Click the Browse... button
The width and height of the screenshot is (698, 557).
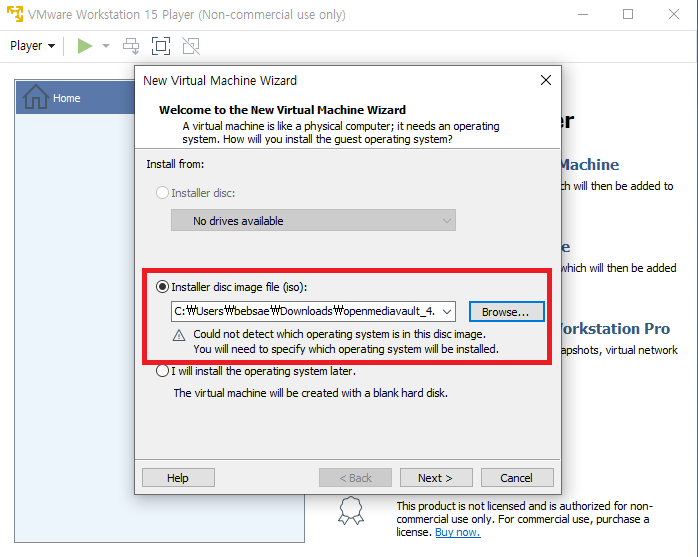coord(506,312)
